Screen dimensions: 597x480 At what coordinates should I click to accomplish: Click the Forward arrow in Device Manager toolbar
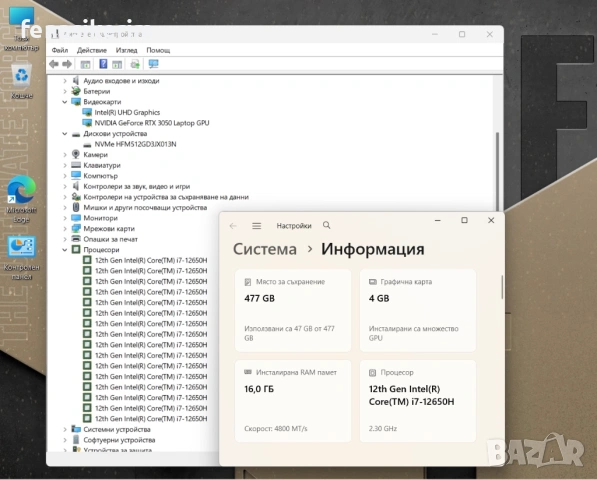click(67, 64)
